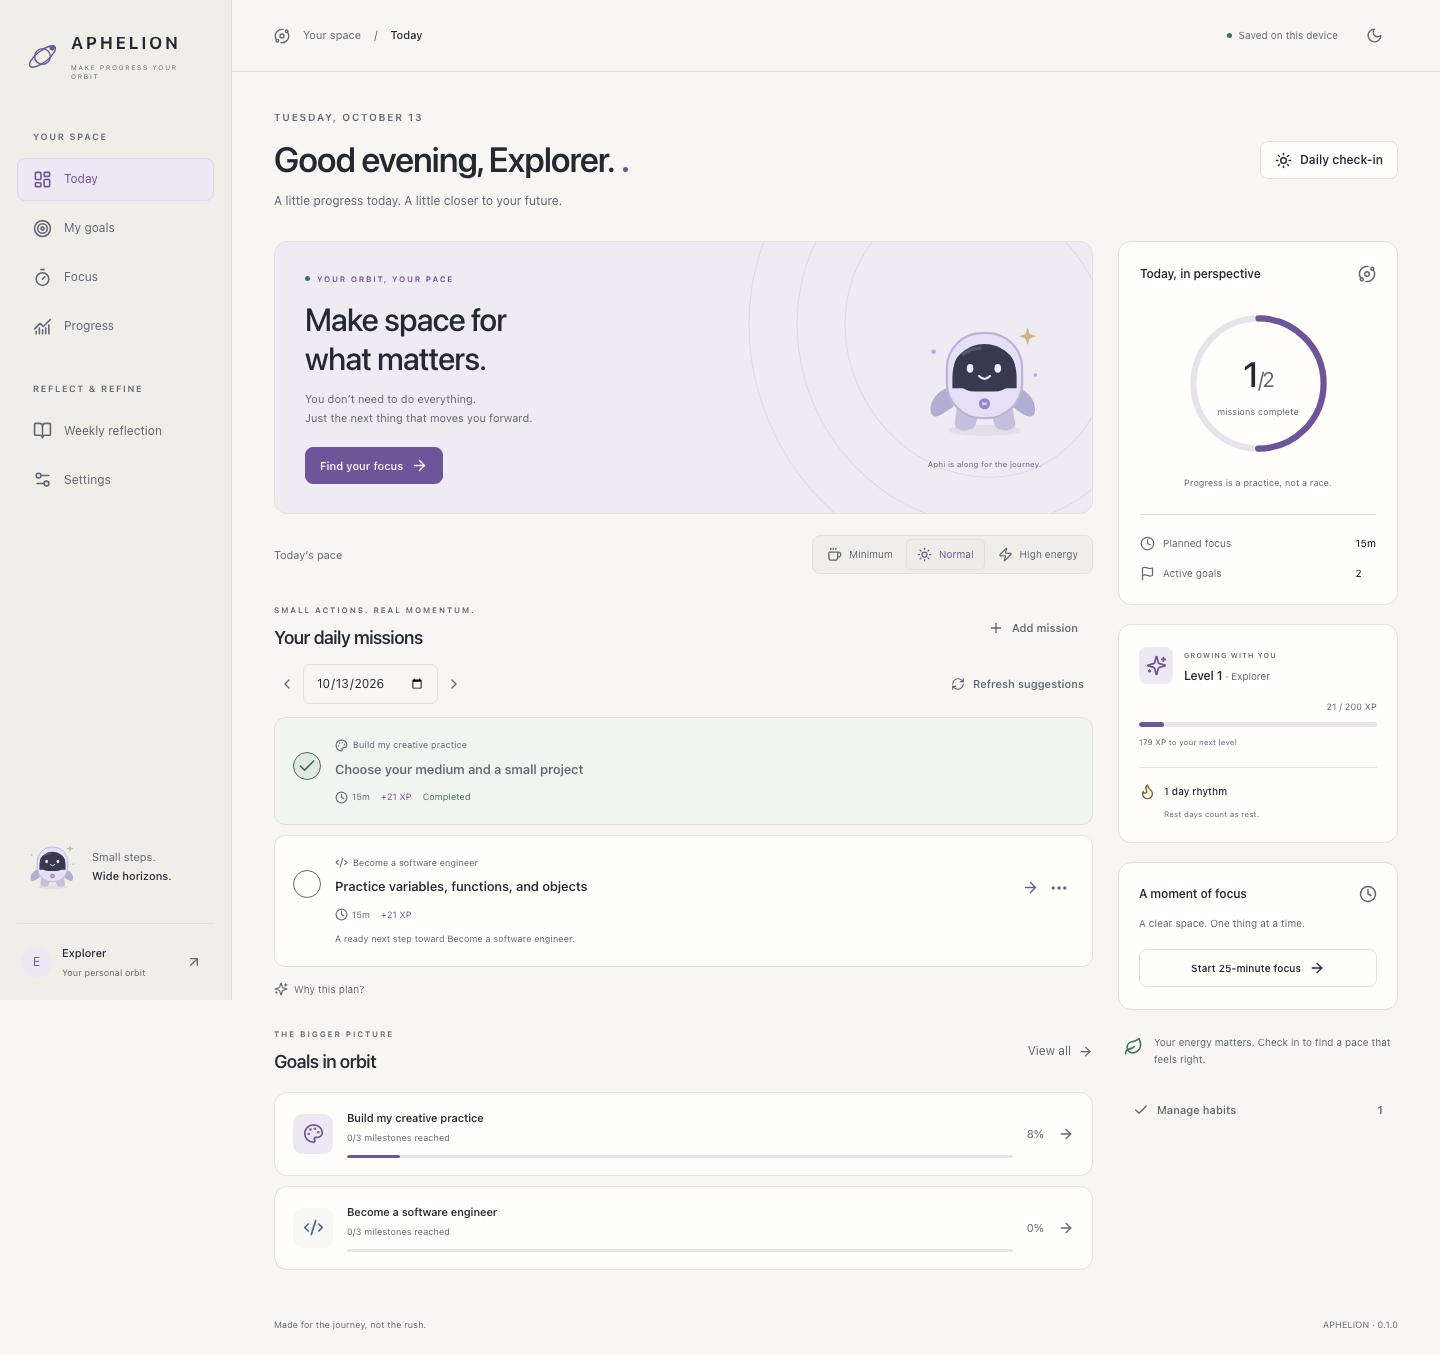The height and width of the screenshot is (1355, 1440).
Task: Click the flame icon beside 1 day rhythm
Action: pyautogui.click(x=1147, y=792)
